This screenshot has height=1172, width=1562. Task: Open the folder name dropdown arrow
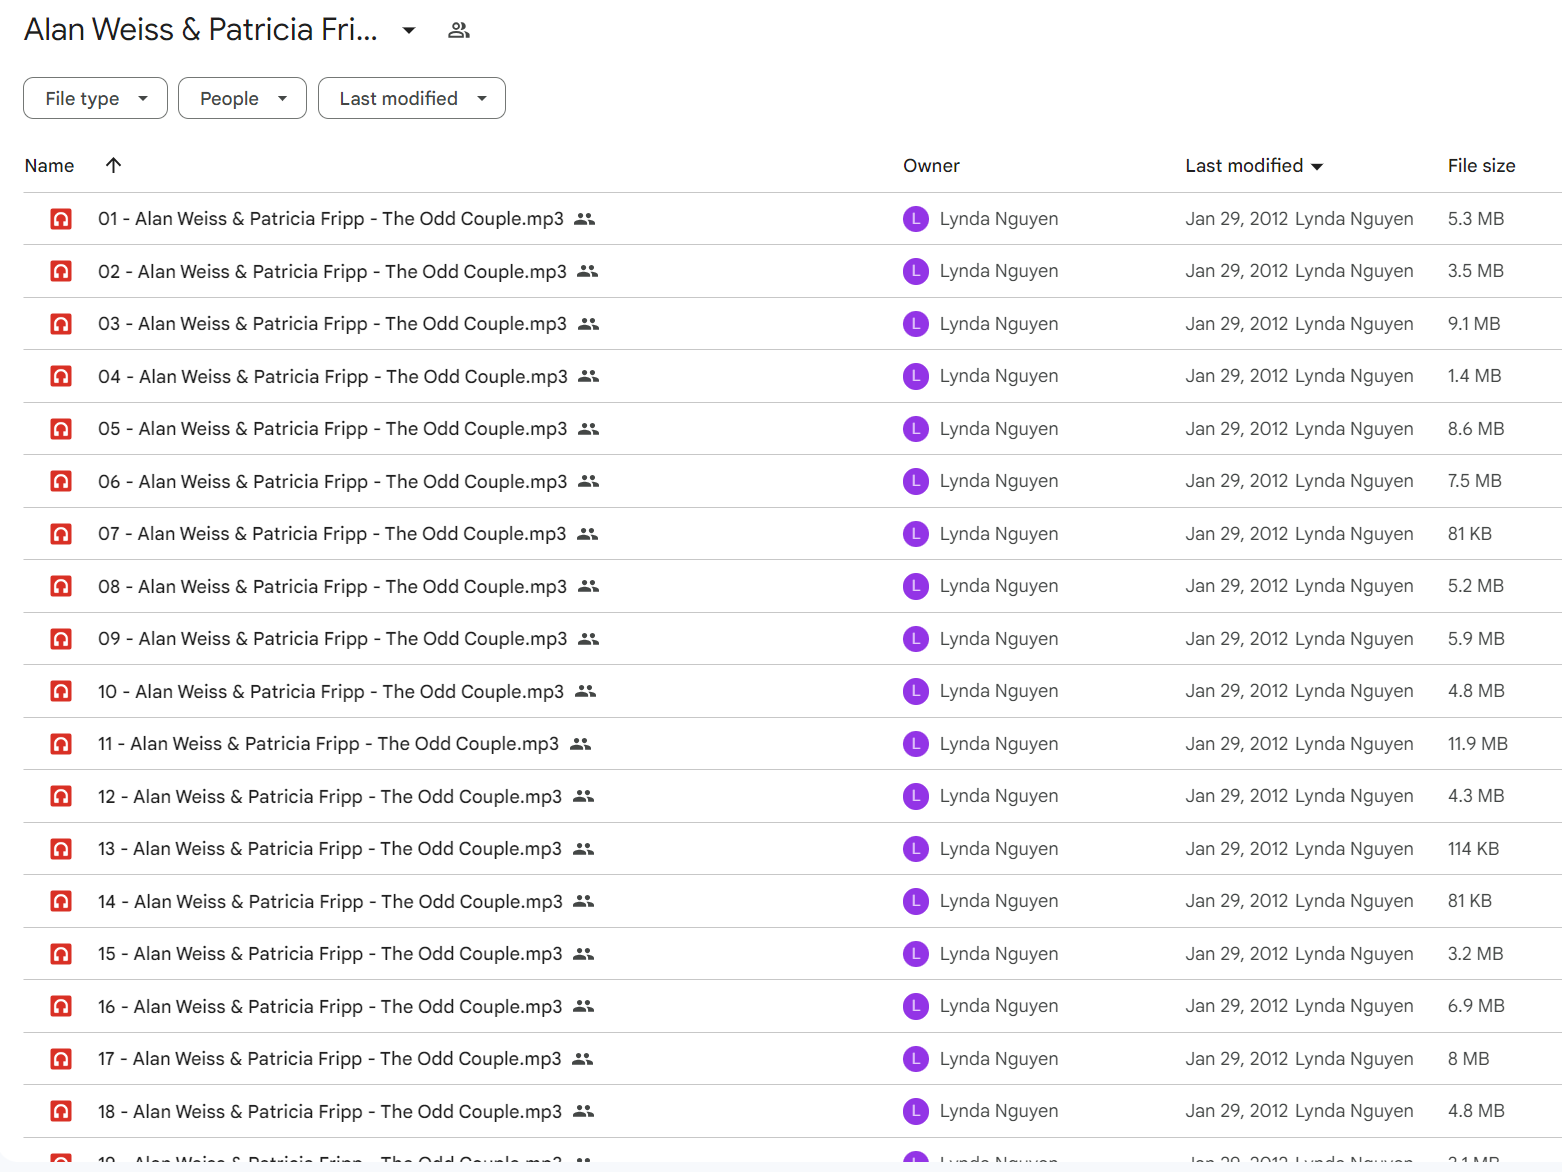pos(409,30)
